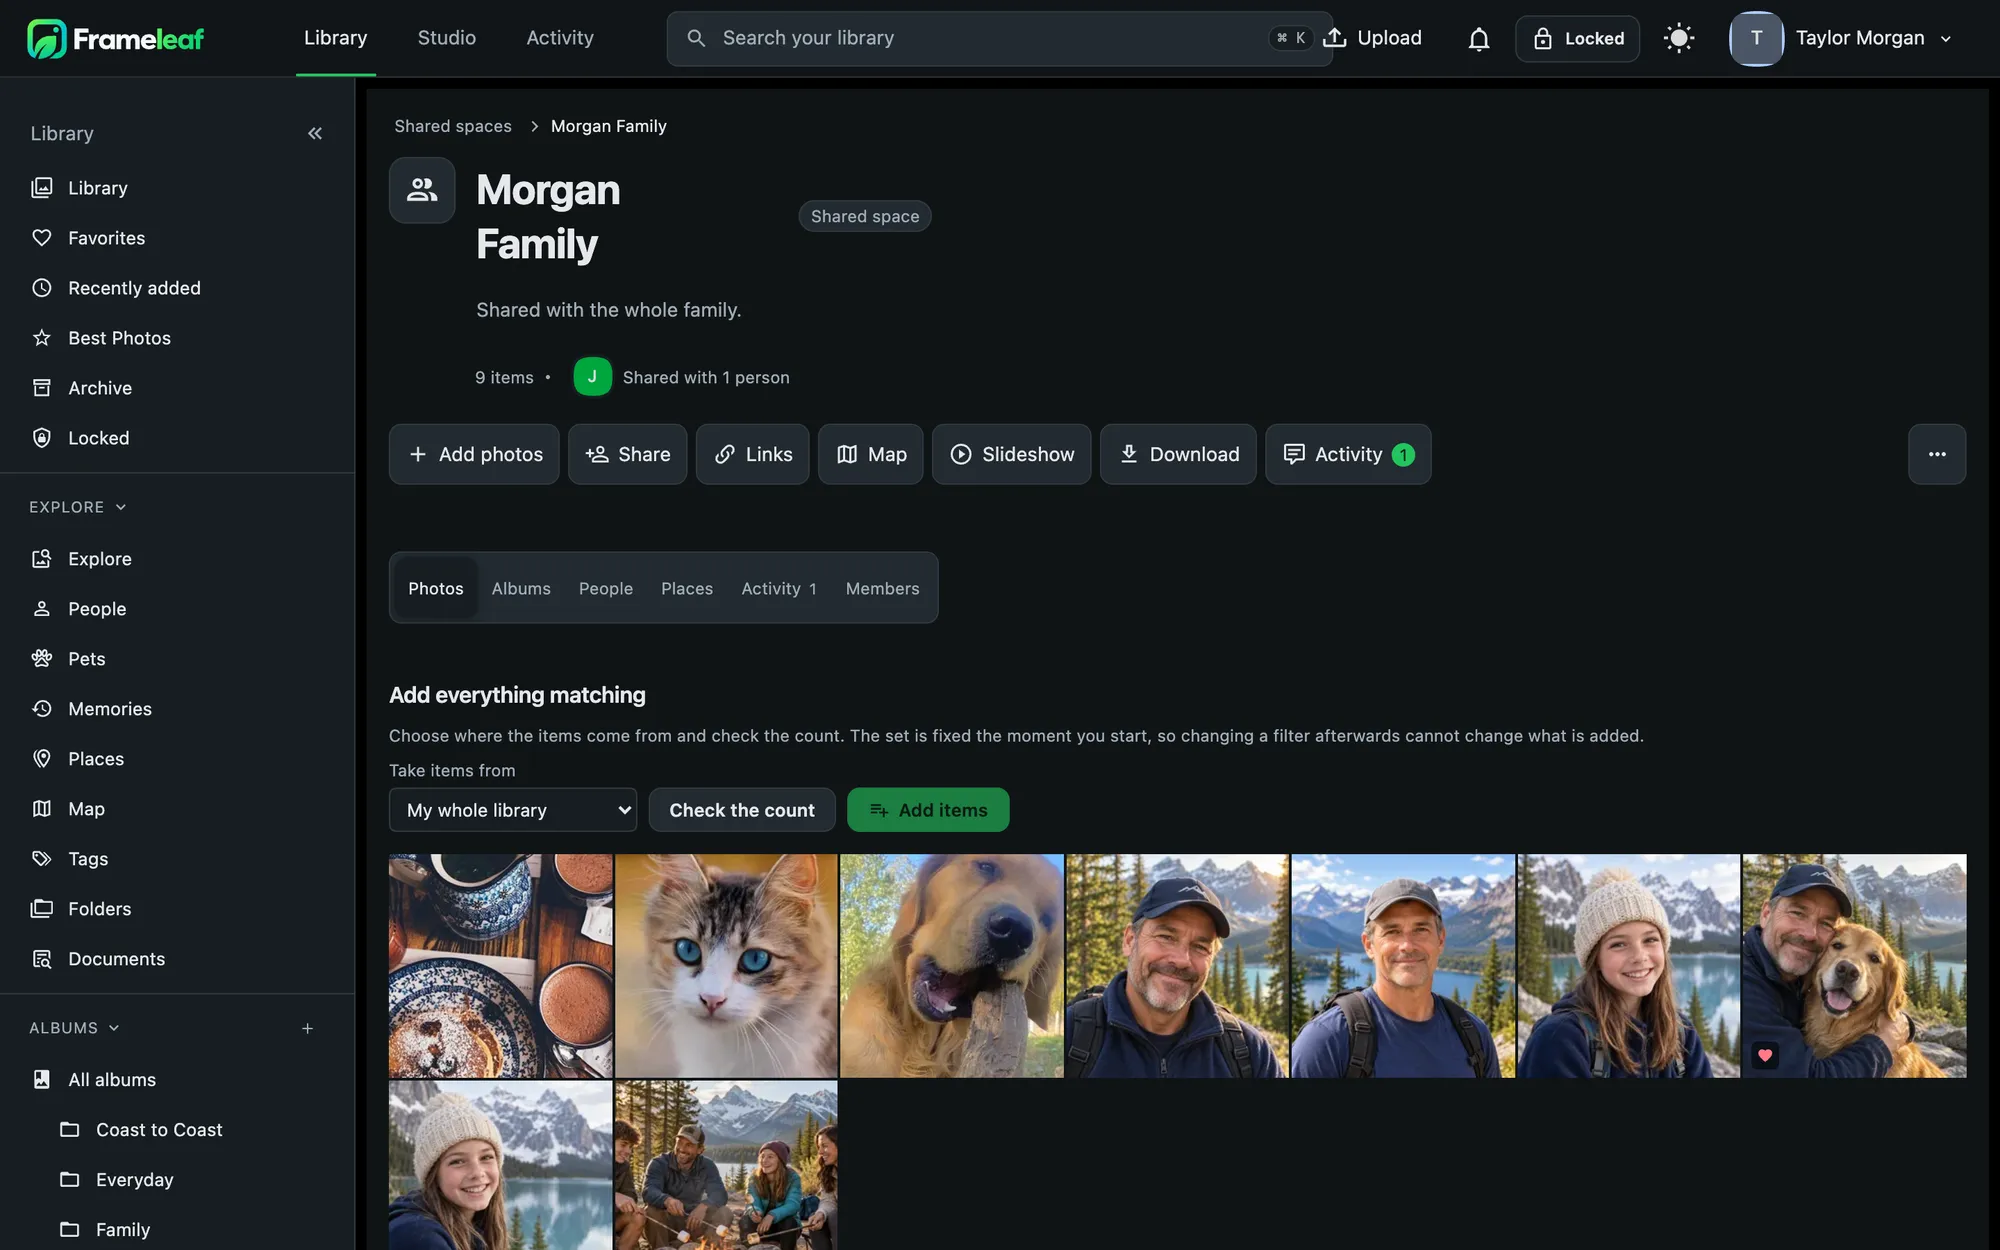Click the Frameleaf logo
2000x1250 pixels.
coord(116,39)
